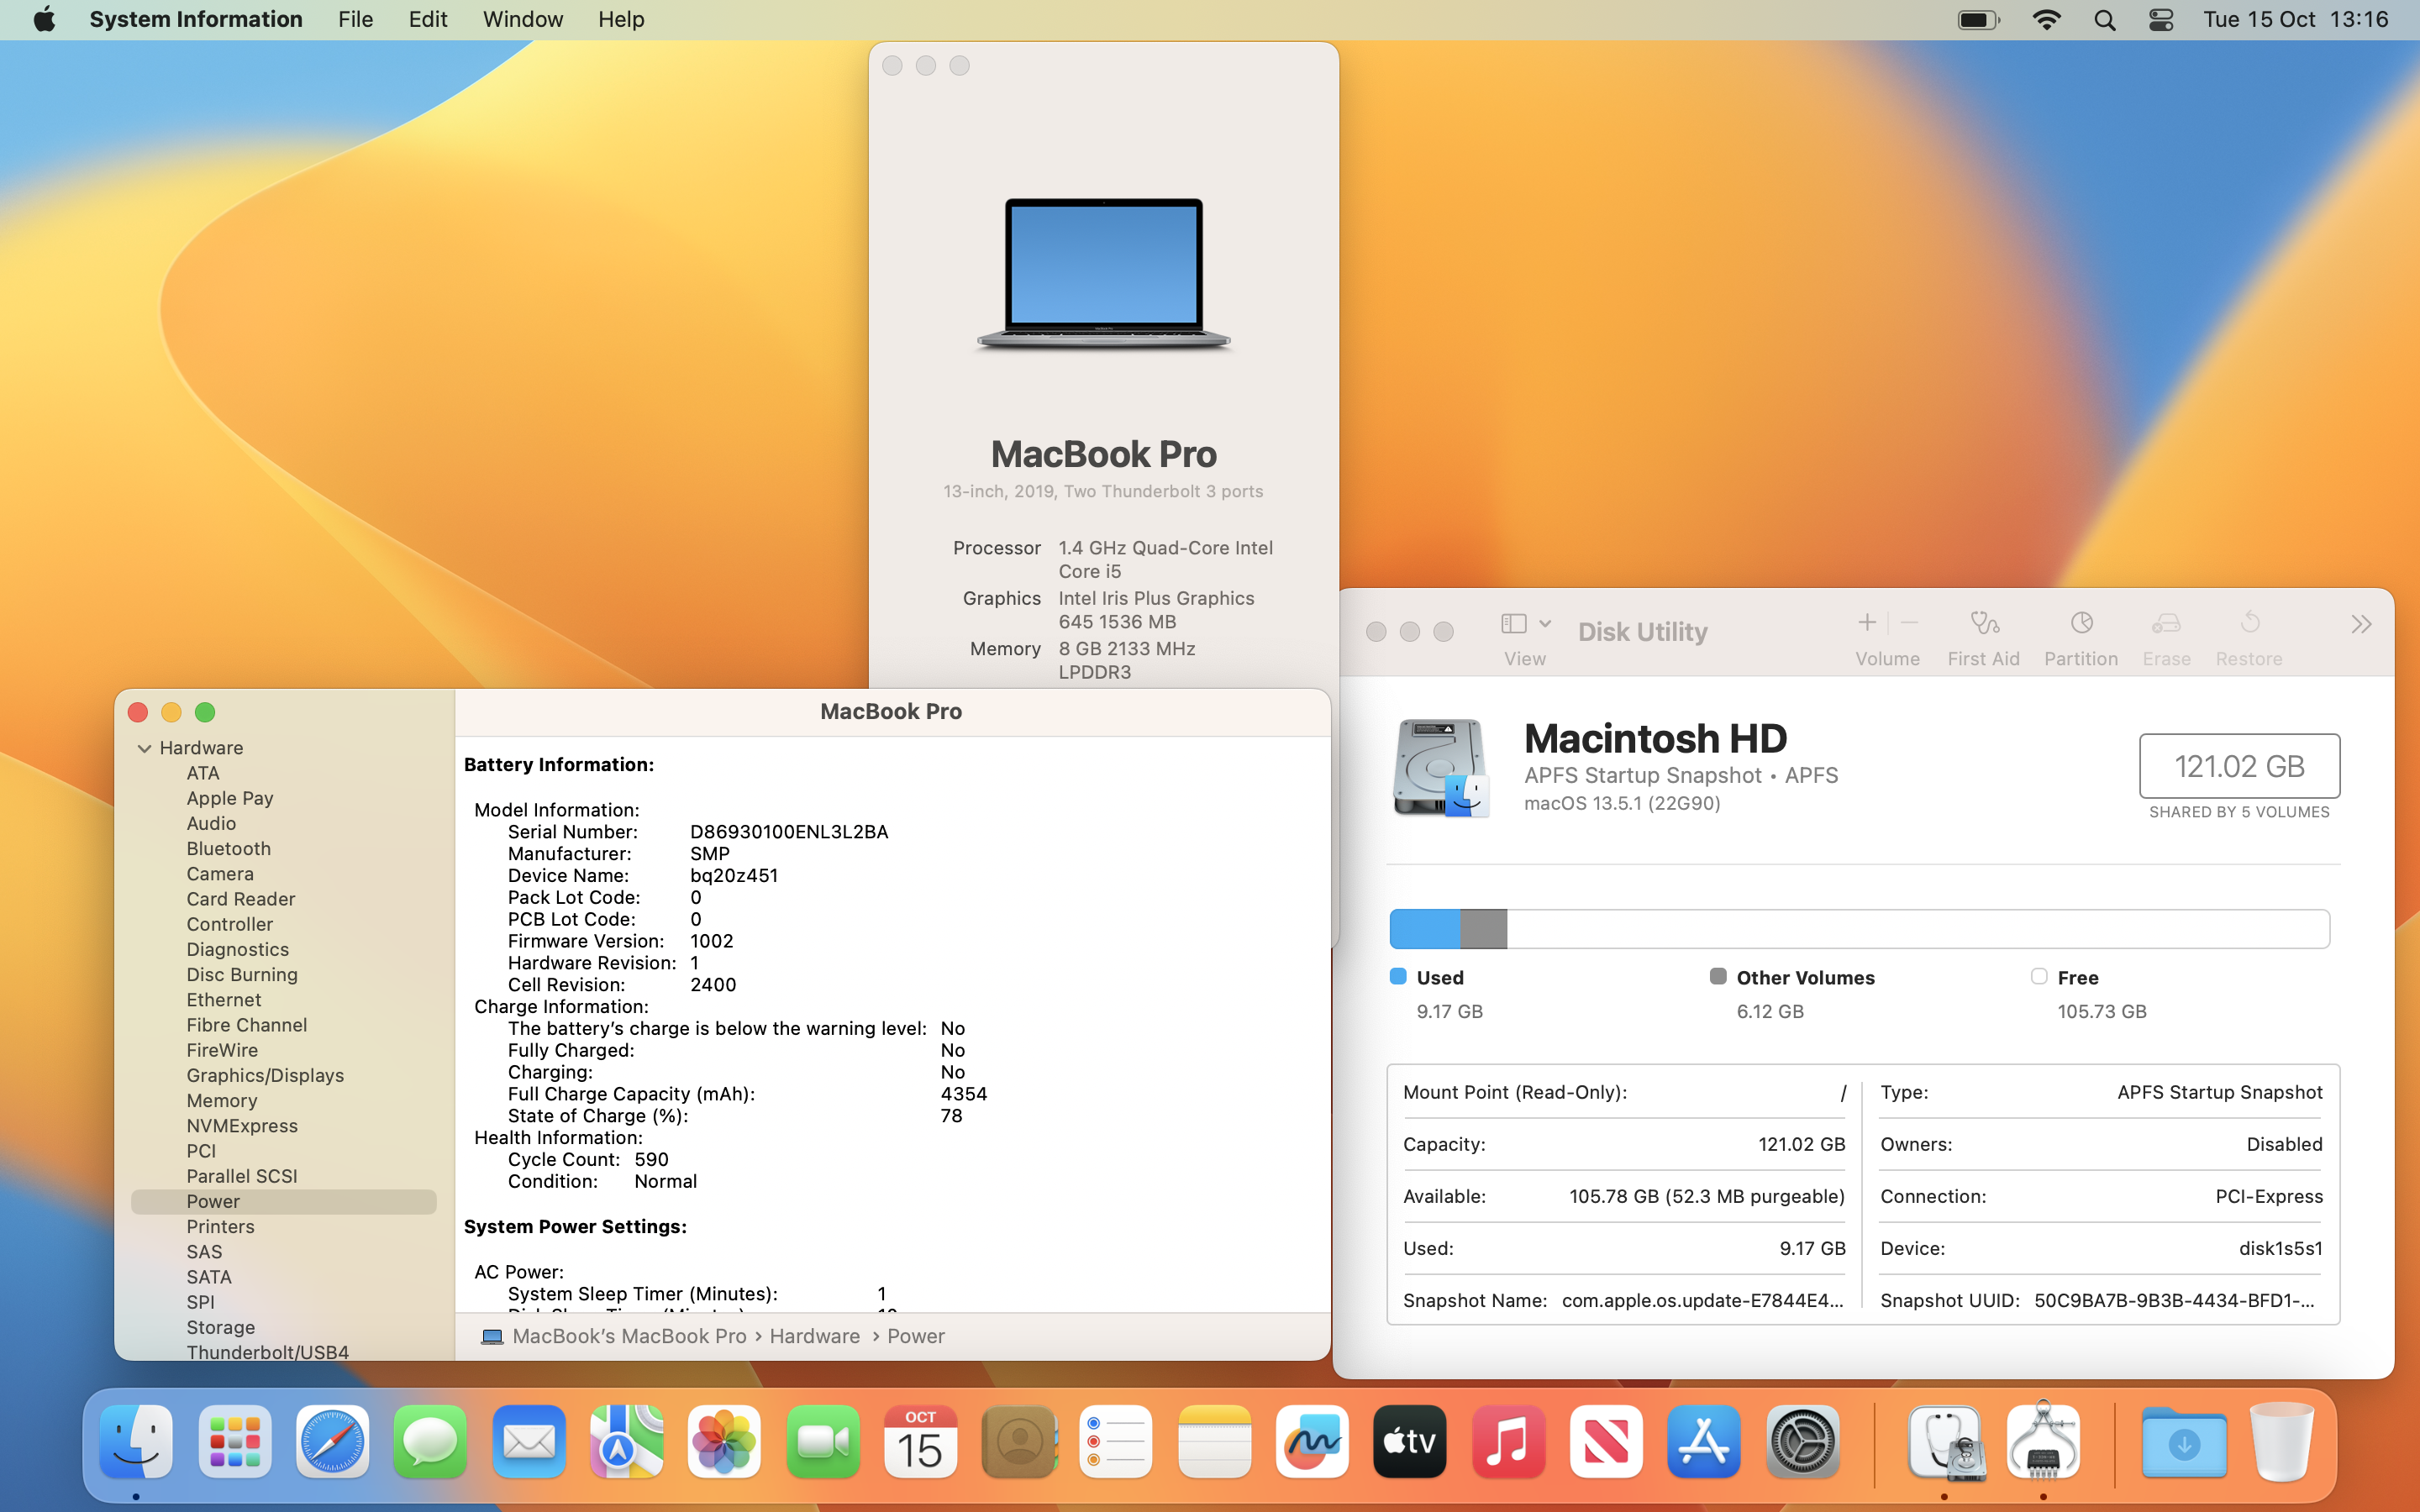
Task: Show more toolbar items via double chevron
Action: (2361, 625)
